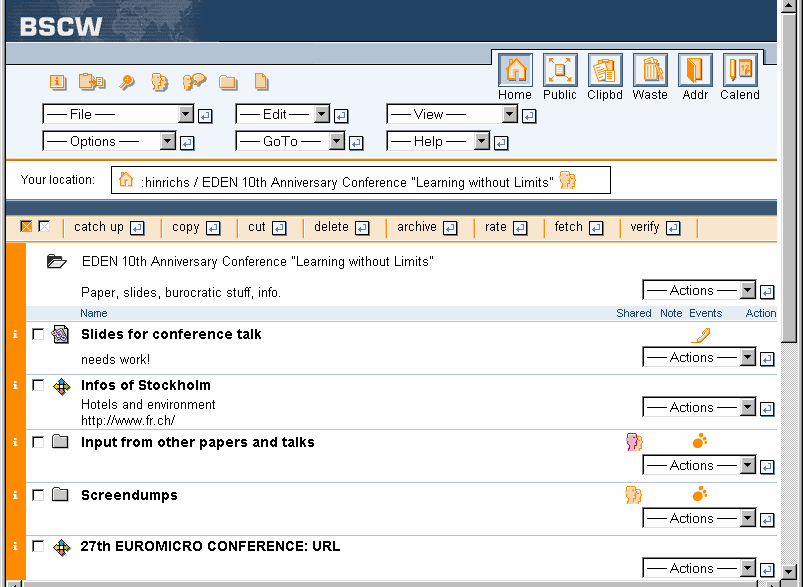Screen dimensions: 803x587
Task: Open the Home workspace icon
Action: click(x=515, y=71)
